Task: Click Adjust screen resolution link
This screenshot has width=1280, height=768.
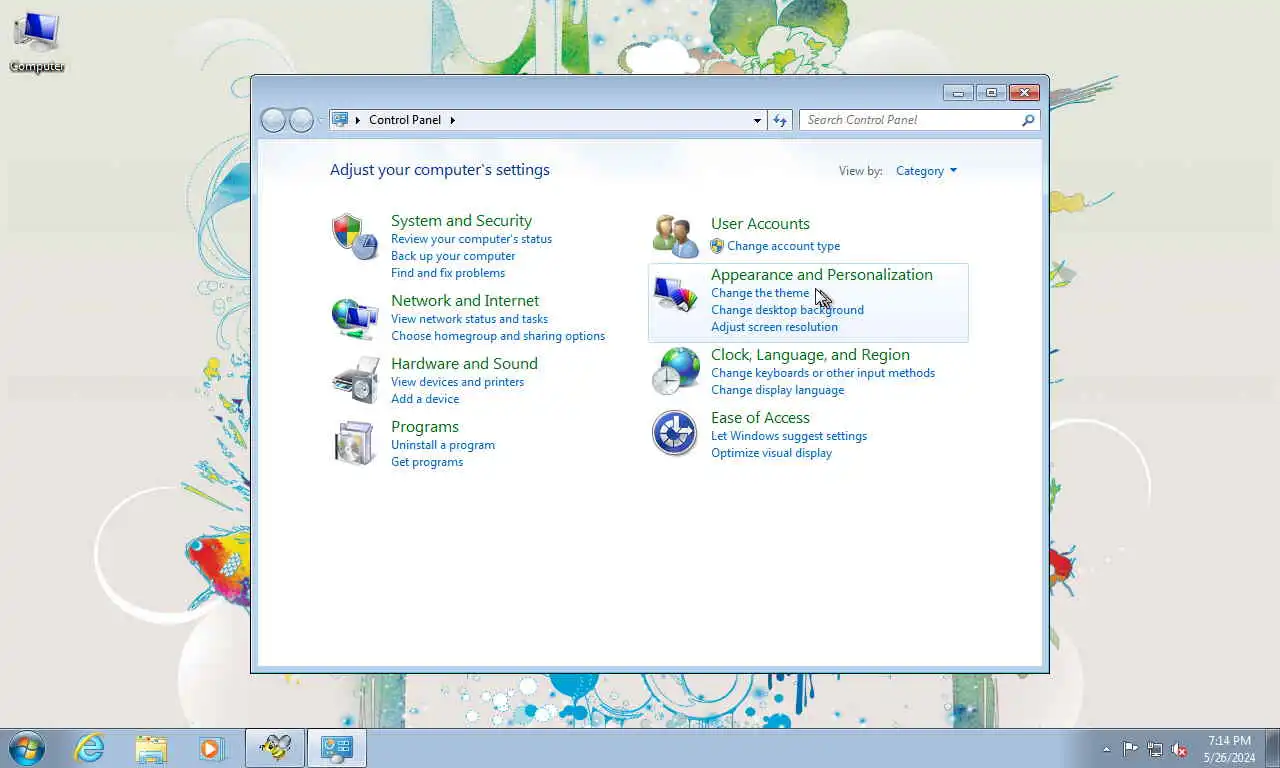Action: click(774, 327)
